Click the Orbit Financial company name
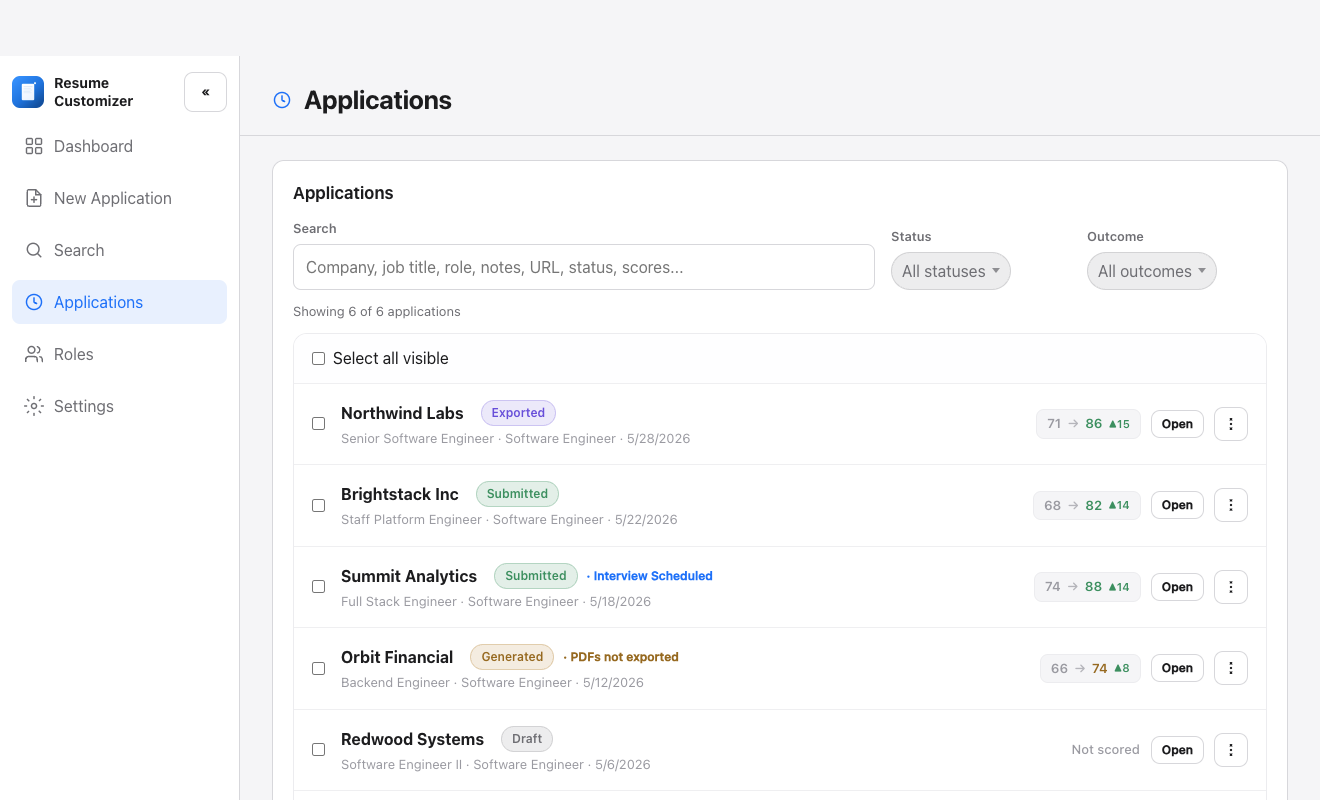 [x=397, y=657]
